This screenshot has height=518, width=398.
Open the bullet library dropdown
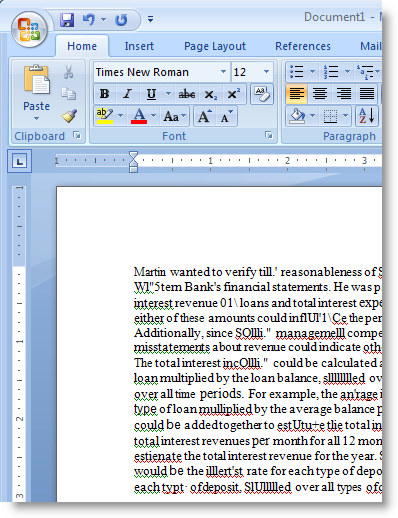point(312,71)
